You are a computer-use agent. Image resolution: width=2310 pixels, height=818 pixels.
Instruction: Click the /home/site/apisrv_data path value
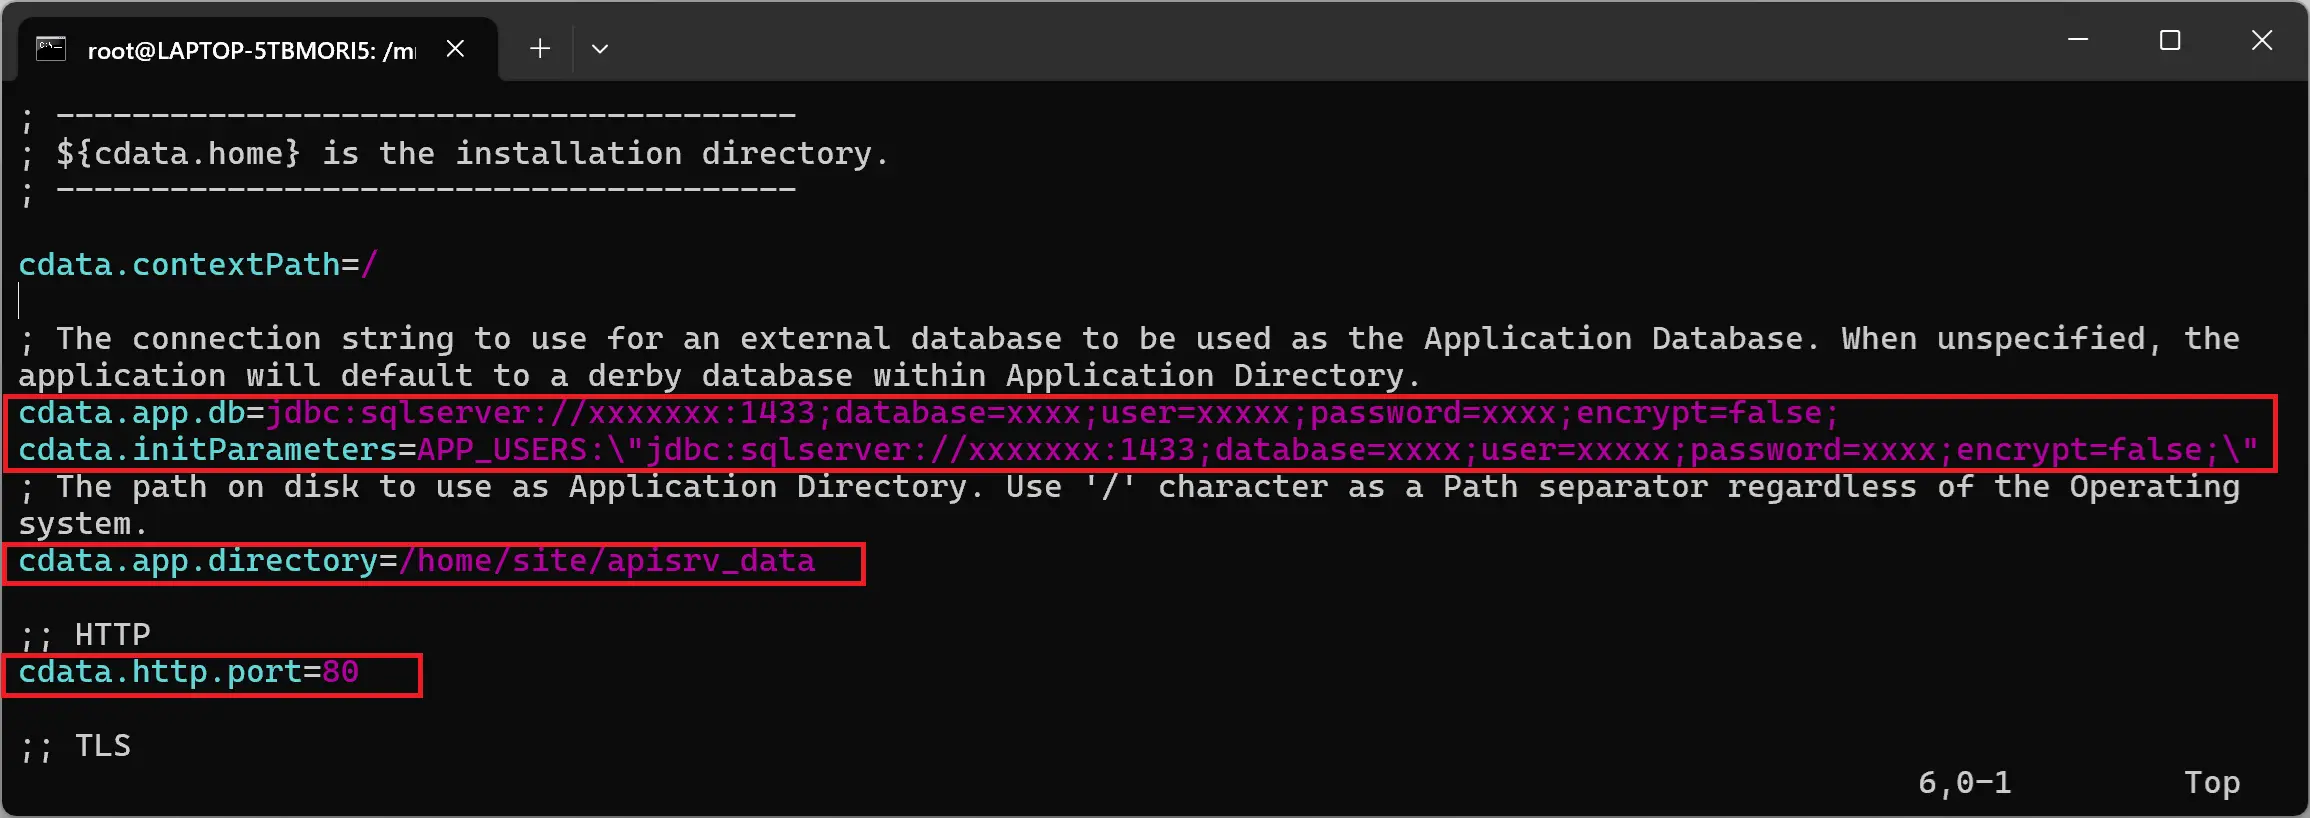click(607, 561)
